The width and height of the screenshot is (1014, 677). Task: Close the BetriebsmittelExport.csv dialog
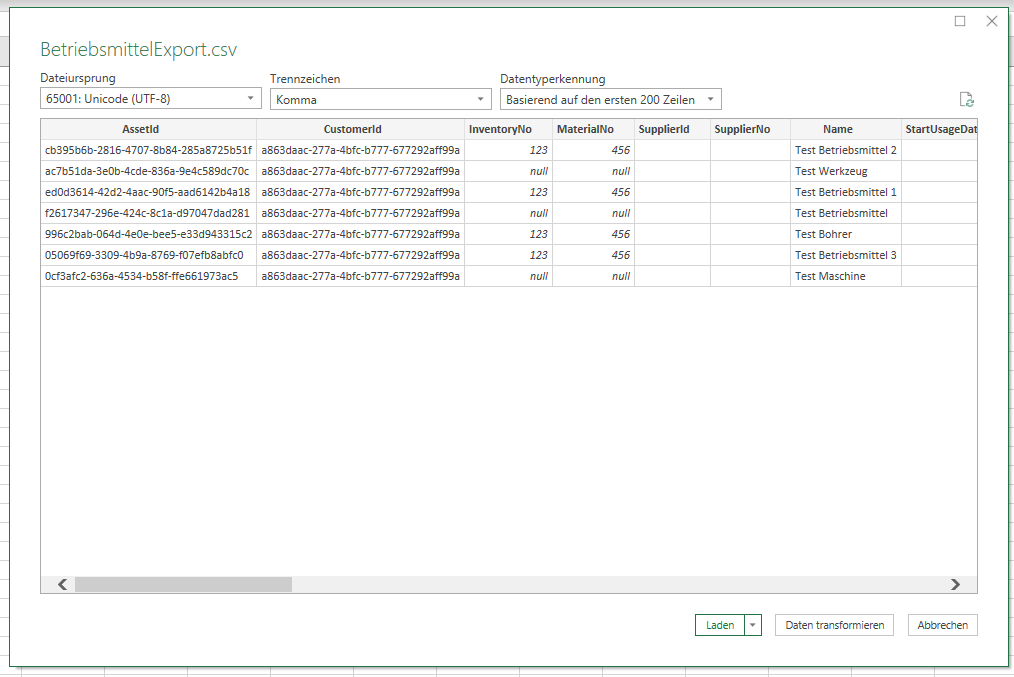pos(991,21)
